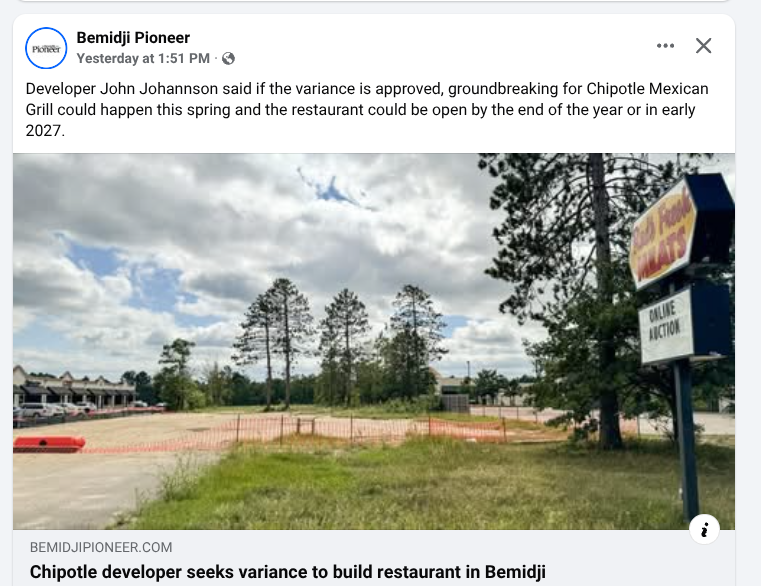Open the Chipotle developer seeks variance headline
This screenshot has height=586, width=761.
(287, 571)
